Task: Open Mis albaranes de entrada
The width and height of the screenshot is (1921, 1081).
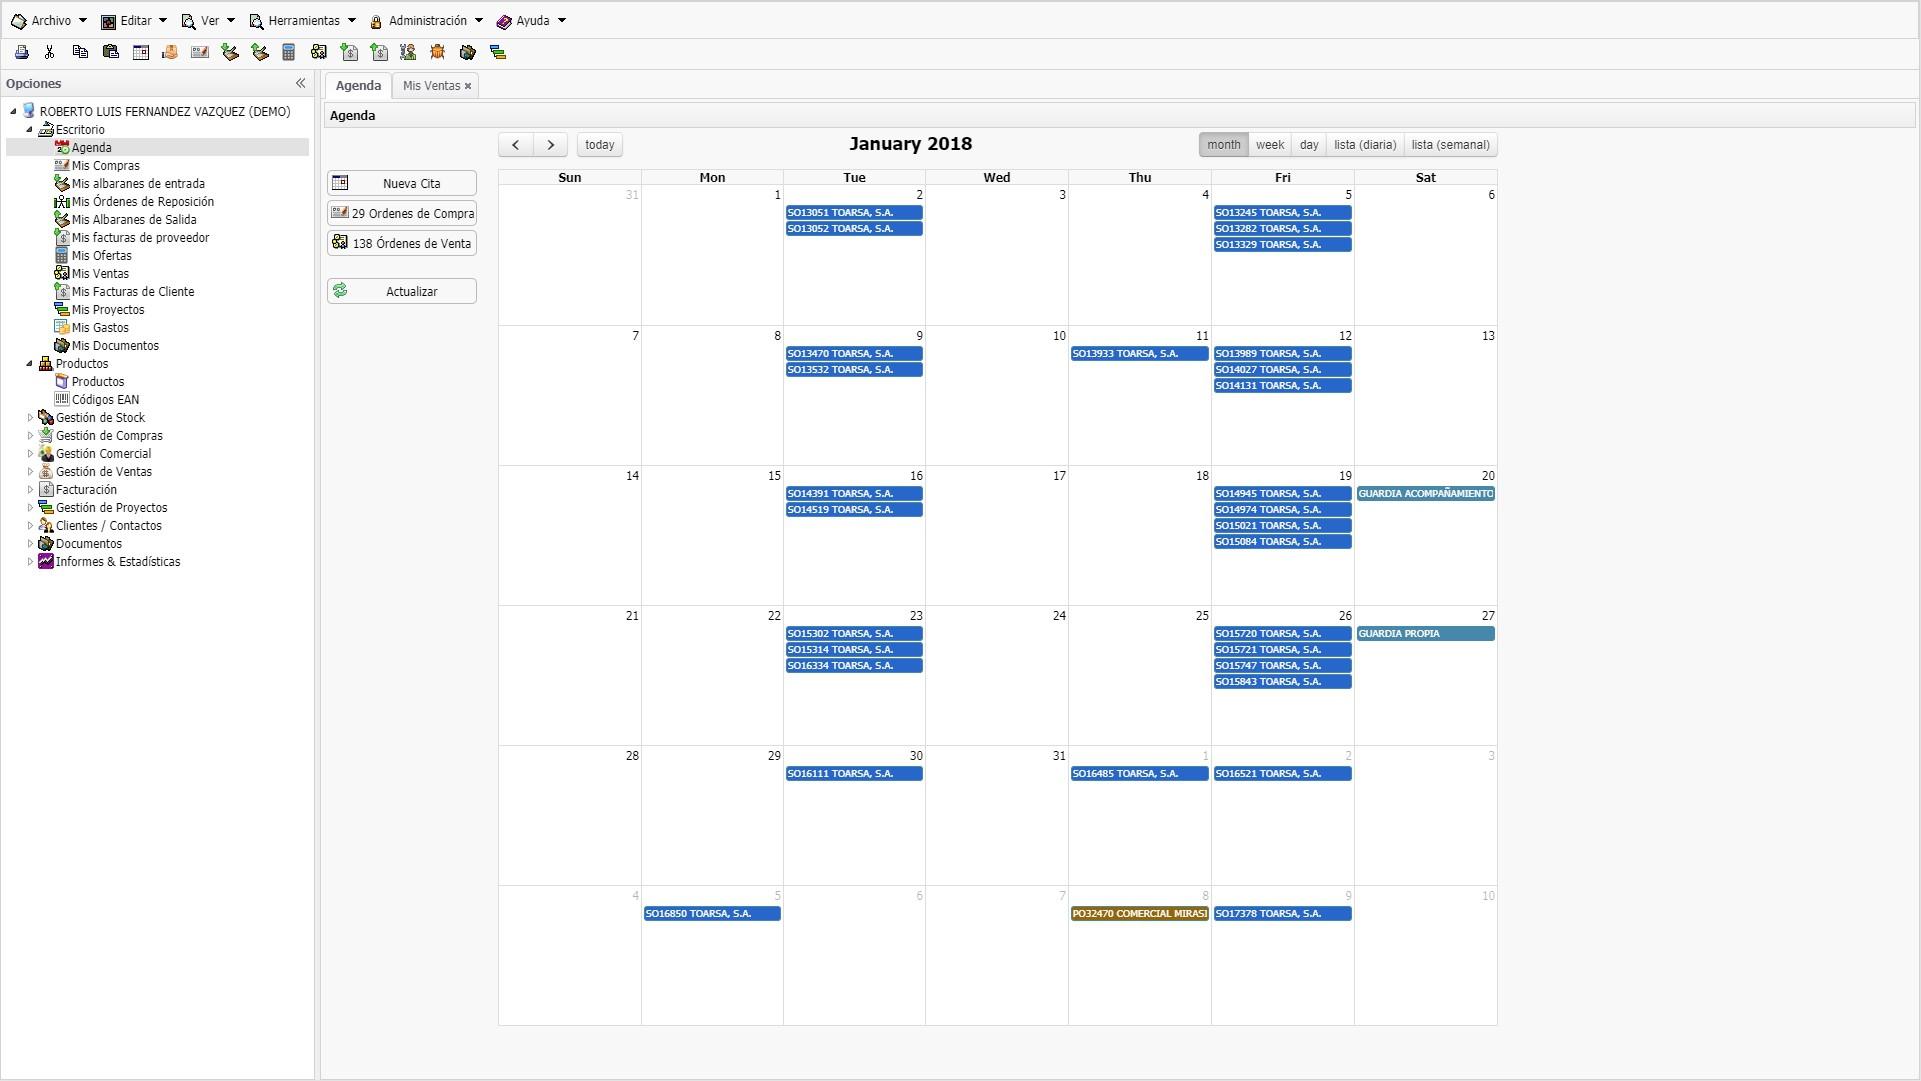Action: coord(138,184)
